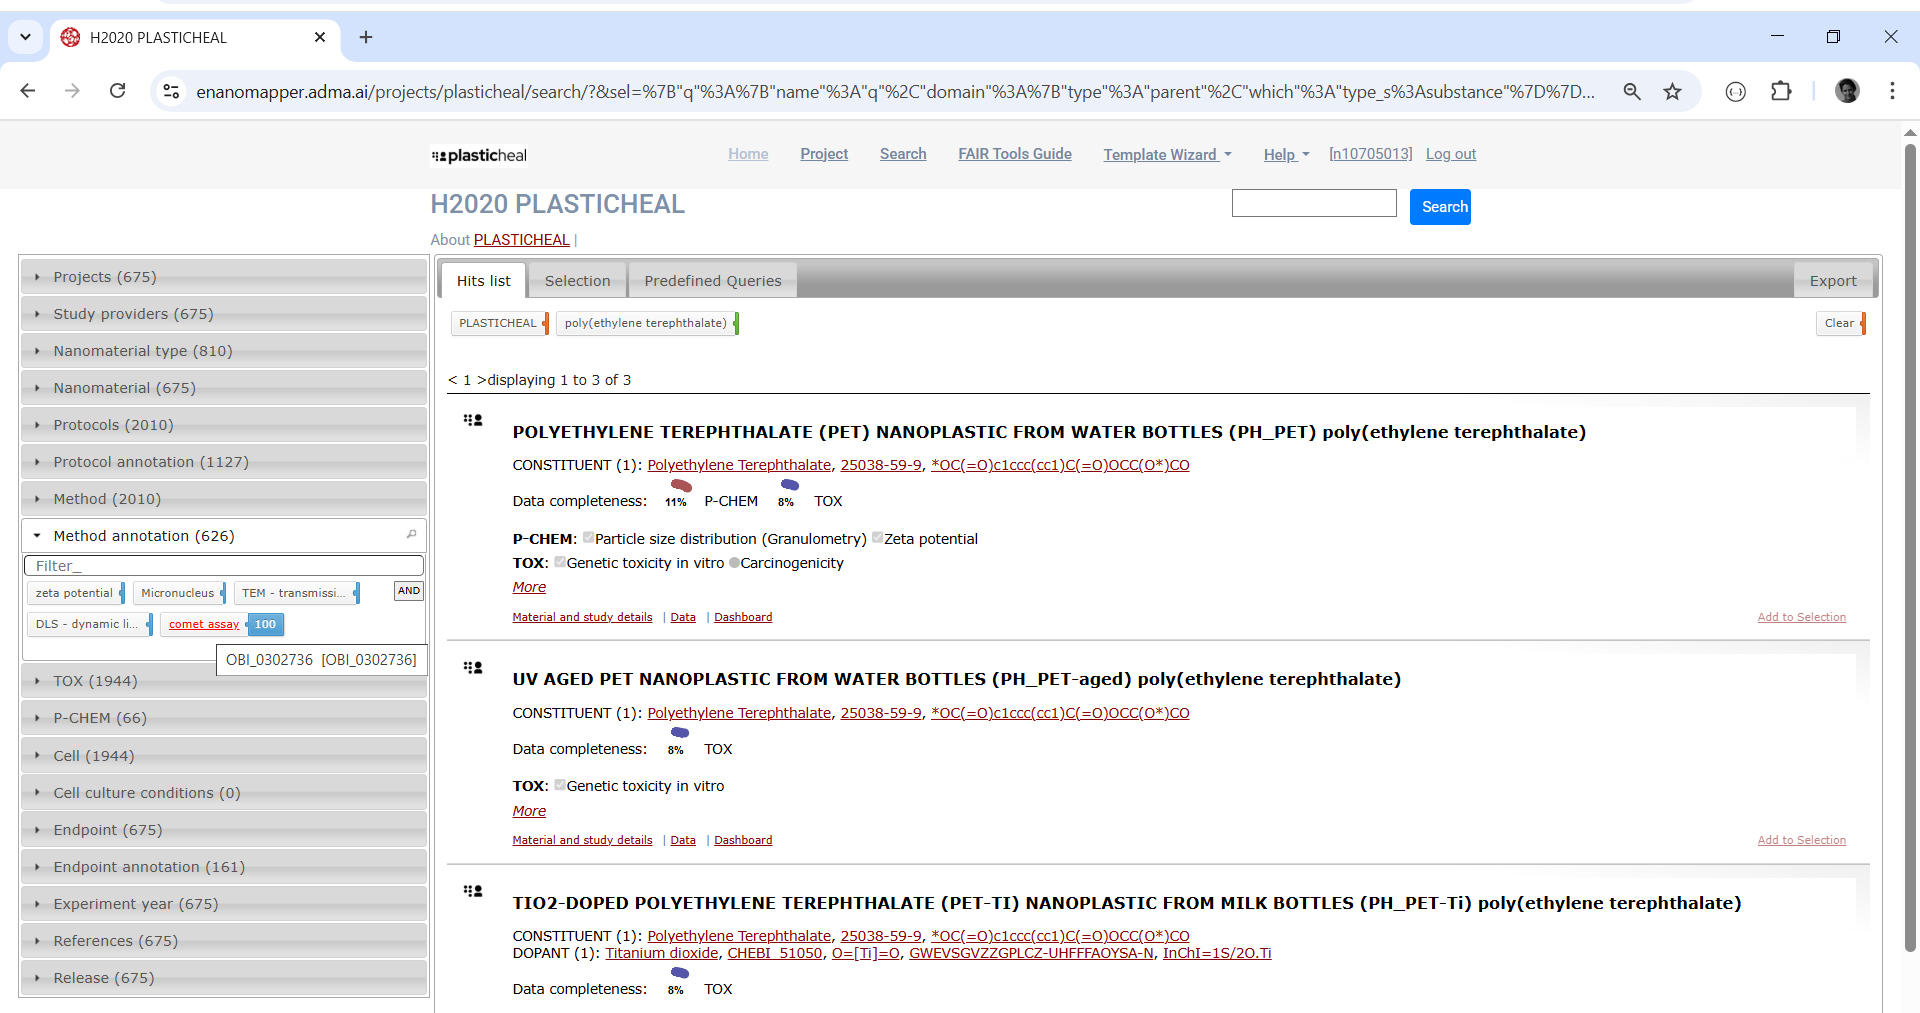The height and width of the screenshot is (1013, 1920).
Task: Switch to the Predefined Queries tab
Action: (x=712, y=281)
